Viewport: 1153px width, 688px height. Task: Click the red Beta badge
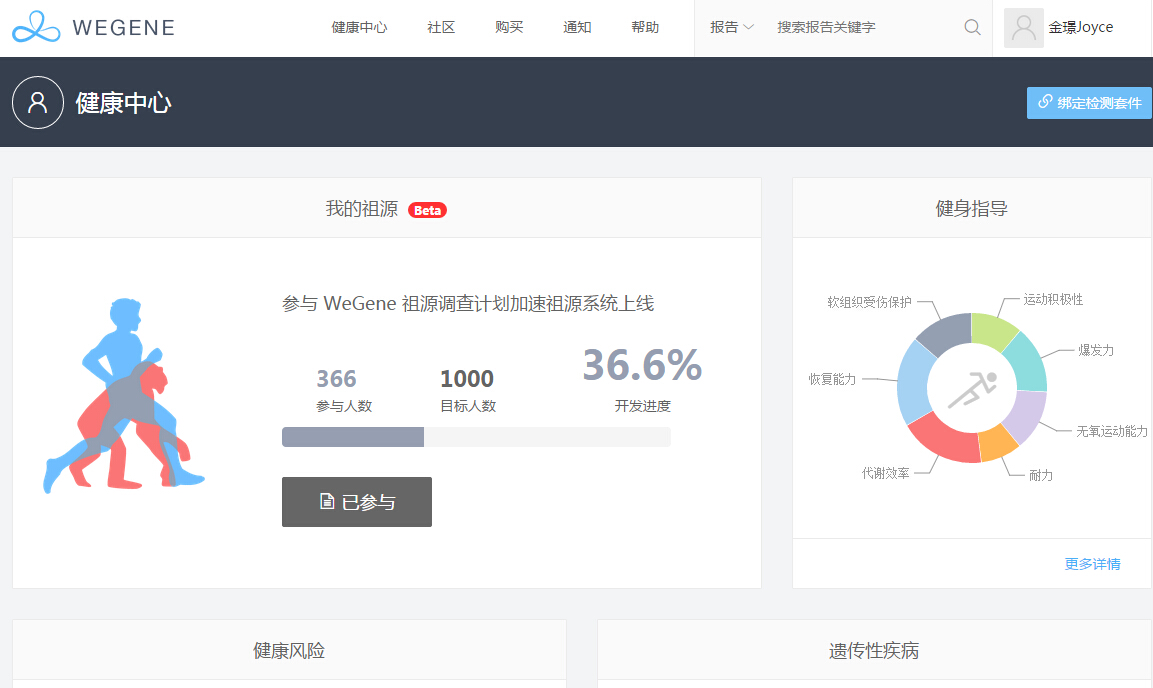427,210
